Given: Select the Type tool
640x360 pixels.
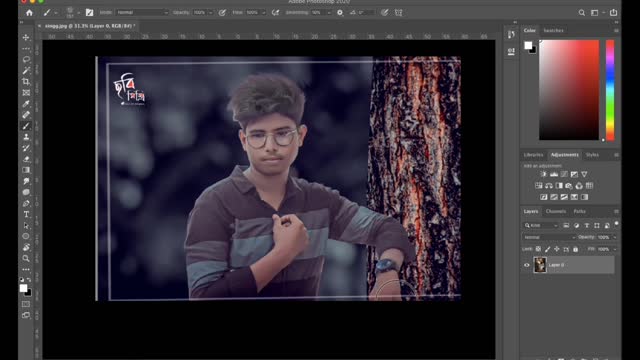Looking at the screenshot, I should pos(26,214).
